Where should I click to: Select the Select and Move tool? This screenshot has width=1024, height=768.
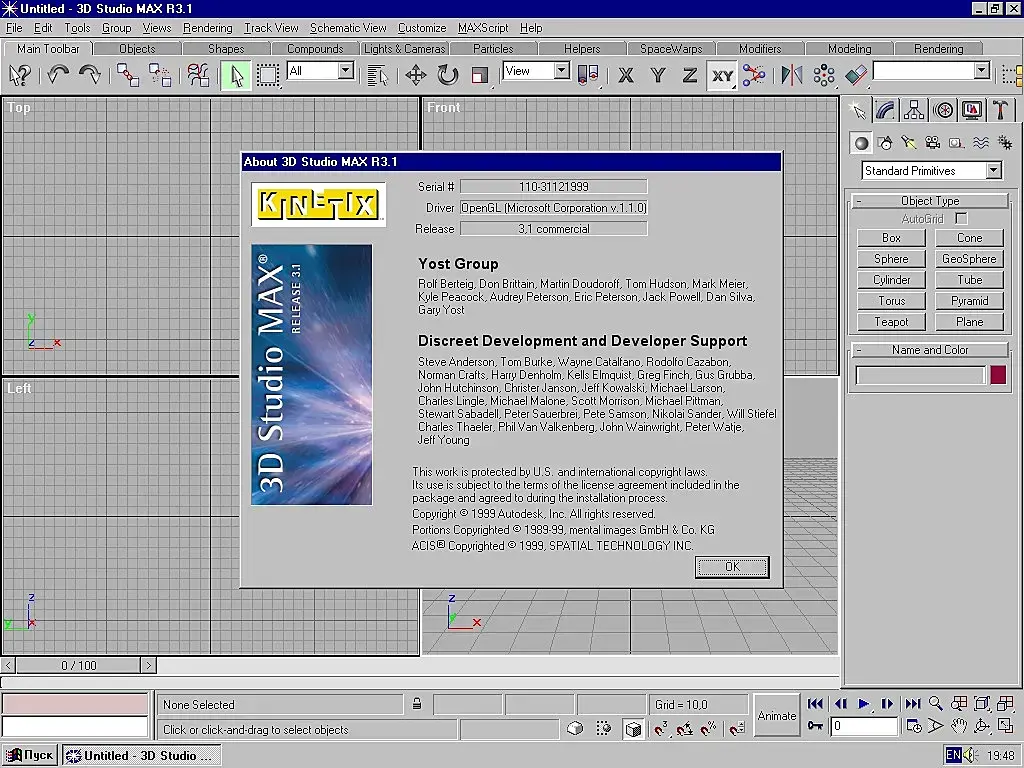416,75
